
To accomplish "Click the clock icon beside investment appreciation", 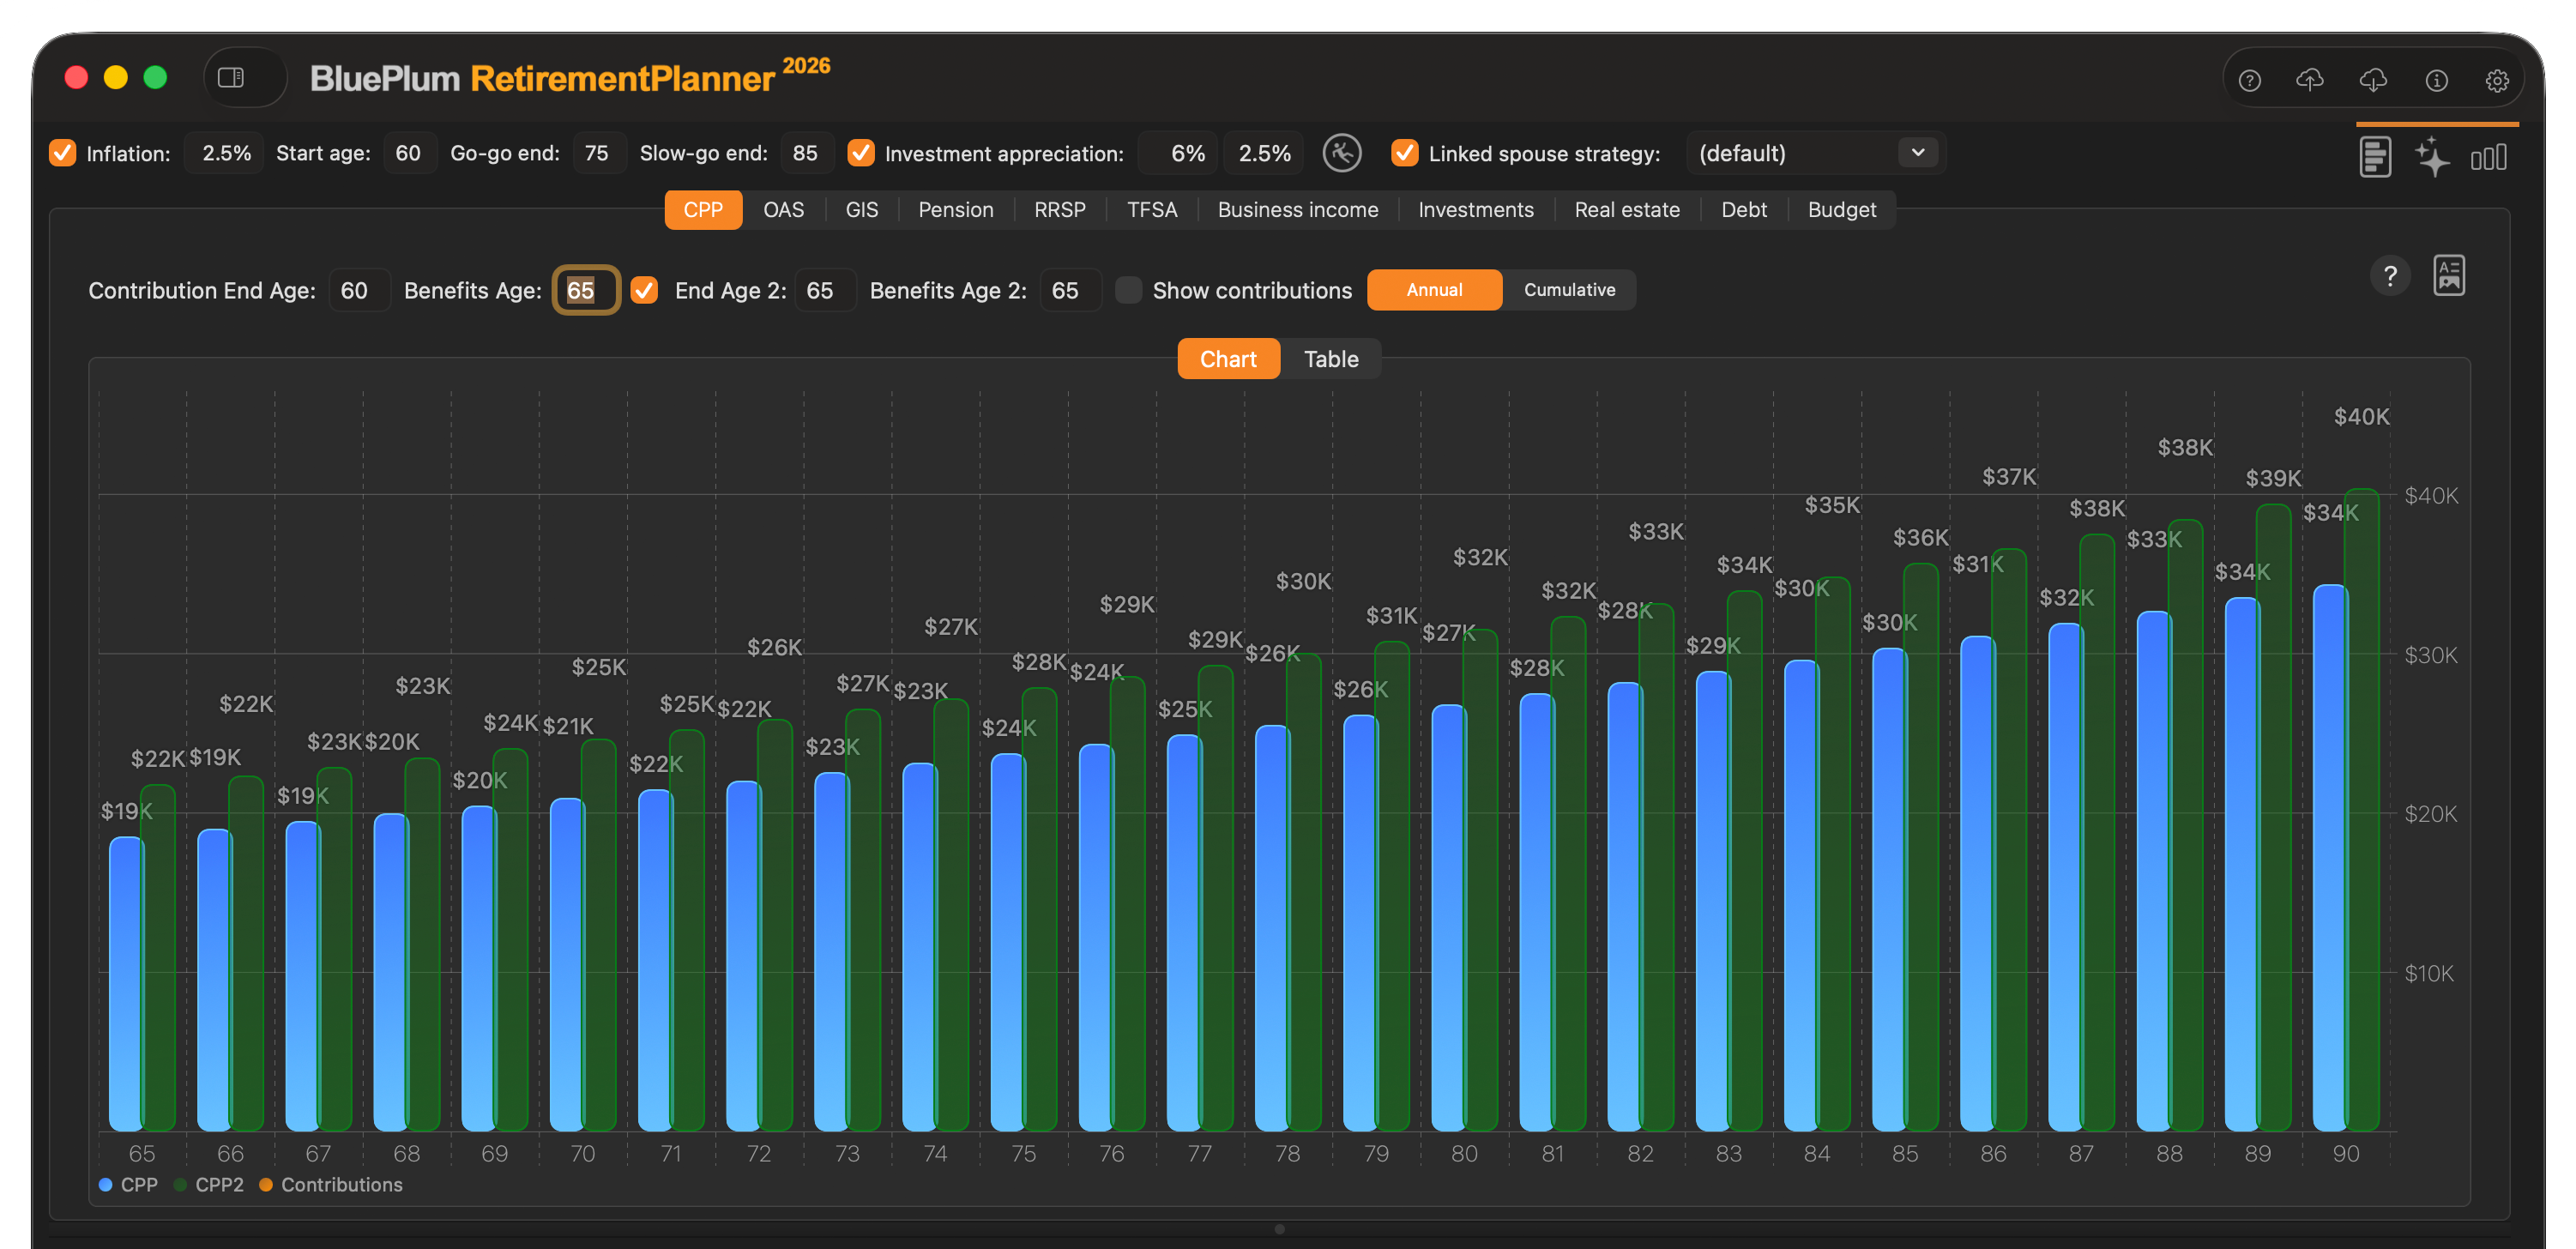I will coord(1342,153).
